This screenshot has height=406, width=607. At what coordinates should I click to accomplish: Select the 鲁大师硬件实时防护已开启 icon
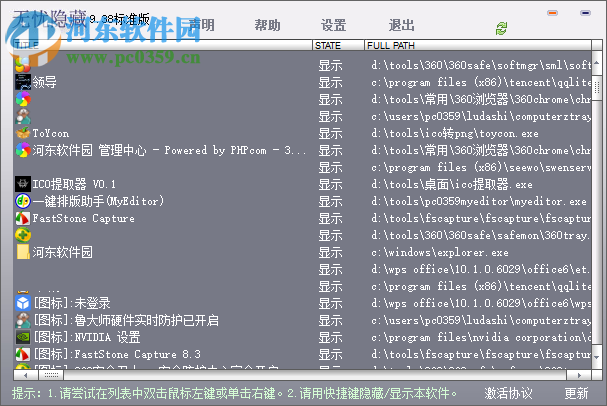23,320
